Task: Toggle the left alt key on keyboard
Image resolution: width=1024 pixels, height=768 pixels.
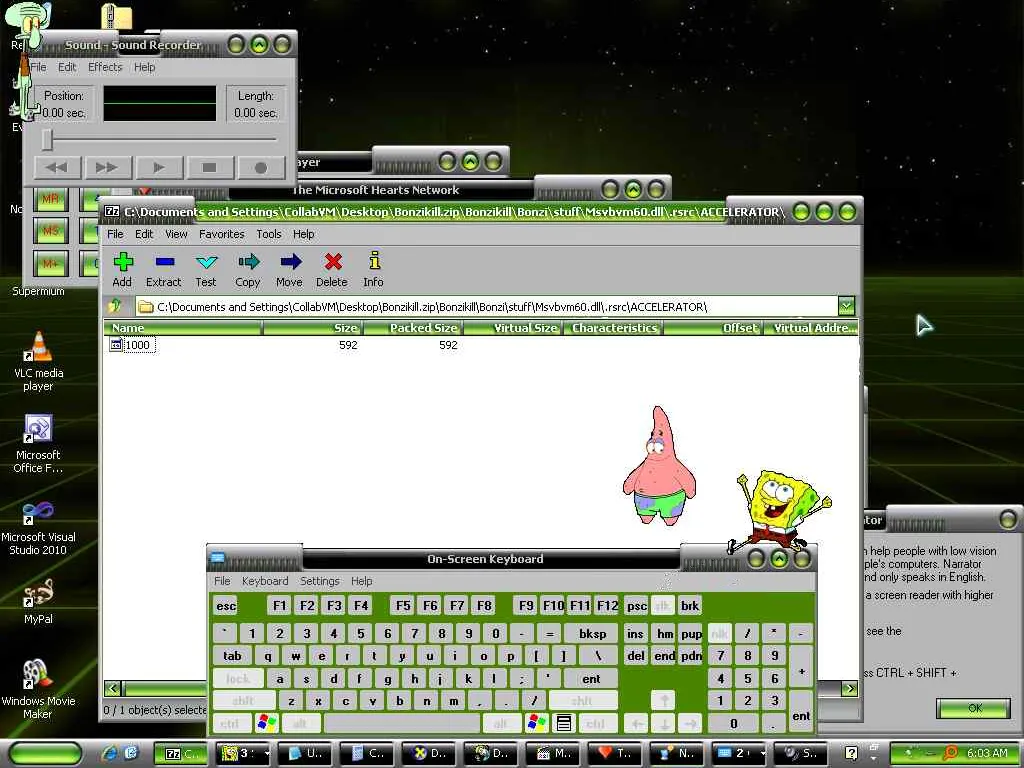Action: 300,723
